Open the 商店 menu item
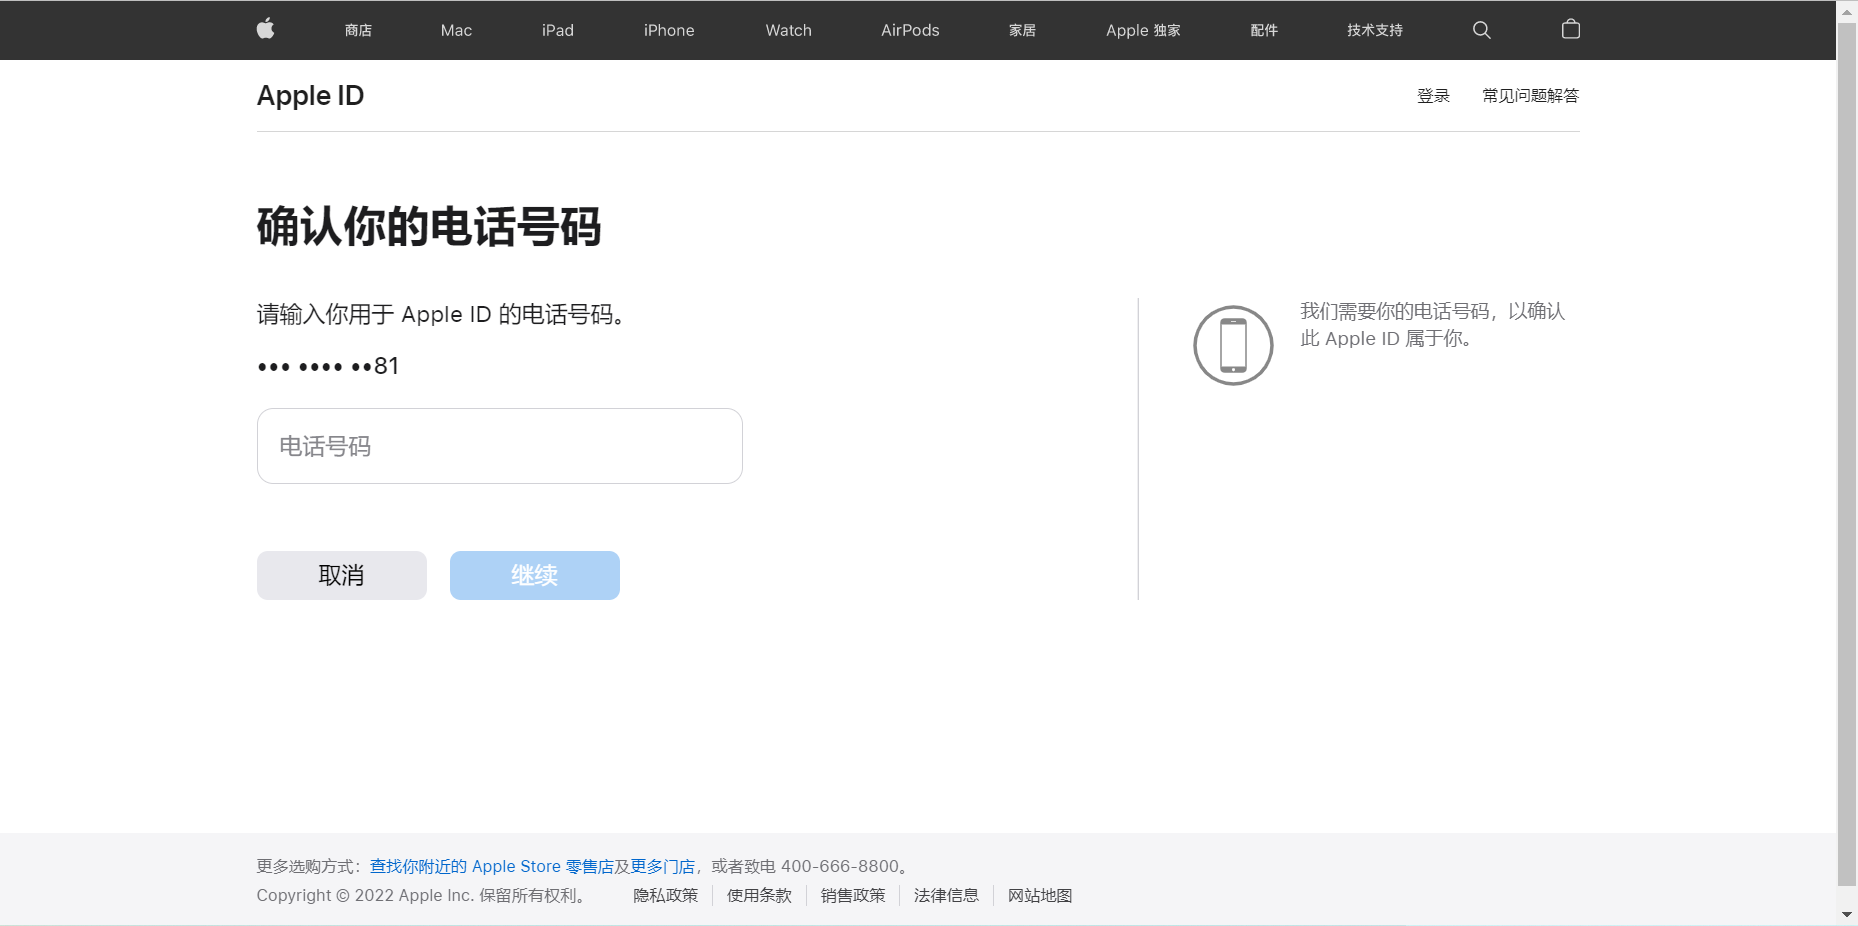The width and height of the screenshot is (1858, 926). point(358,31)
